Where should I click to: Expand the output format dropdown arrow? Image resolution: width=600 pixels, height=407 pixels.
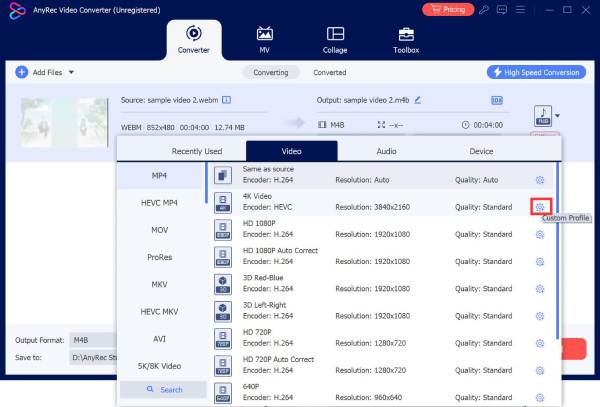click(x=558, y=116)
